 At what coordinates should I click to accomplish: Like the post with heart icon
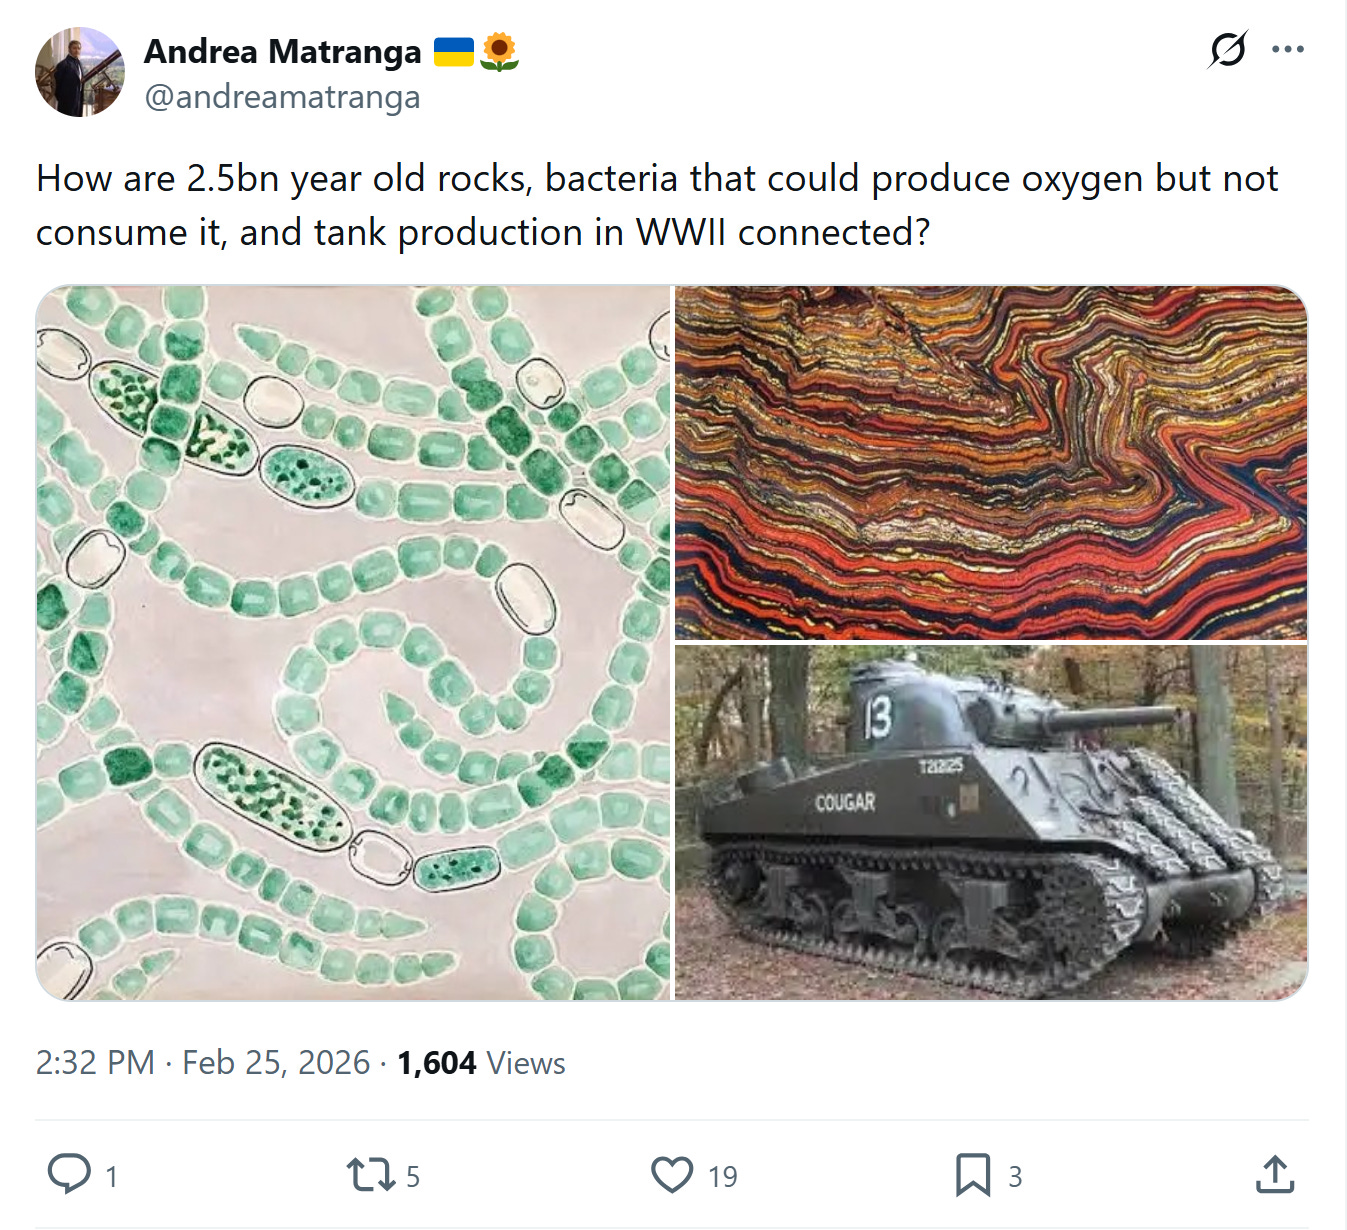tap(672, 1175)
